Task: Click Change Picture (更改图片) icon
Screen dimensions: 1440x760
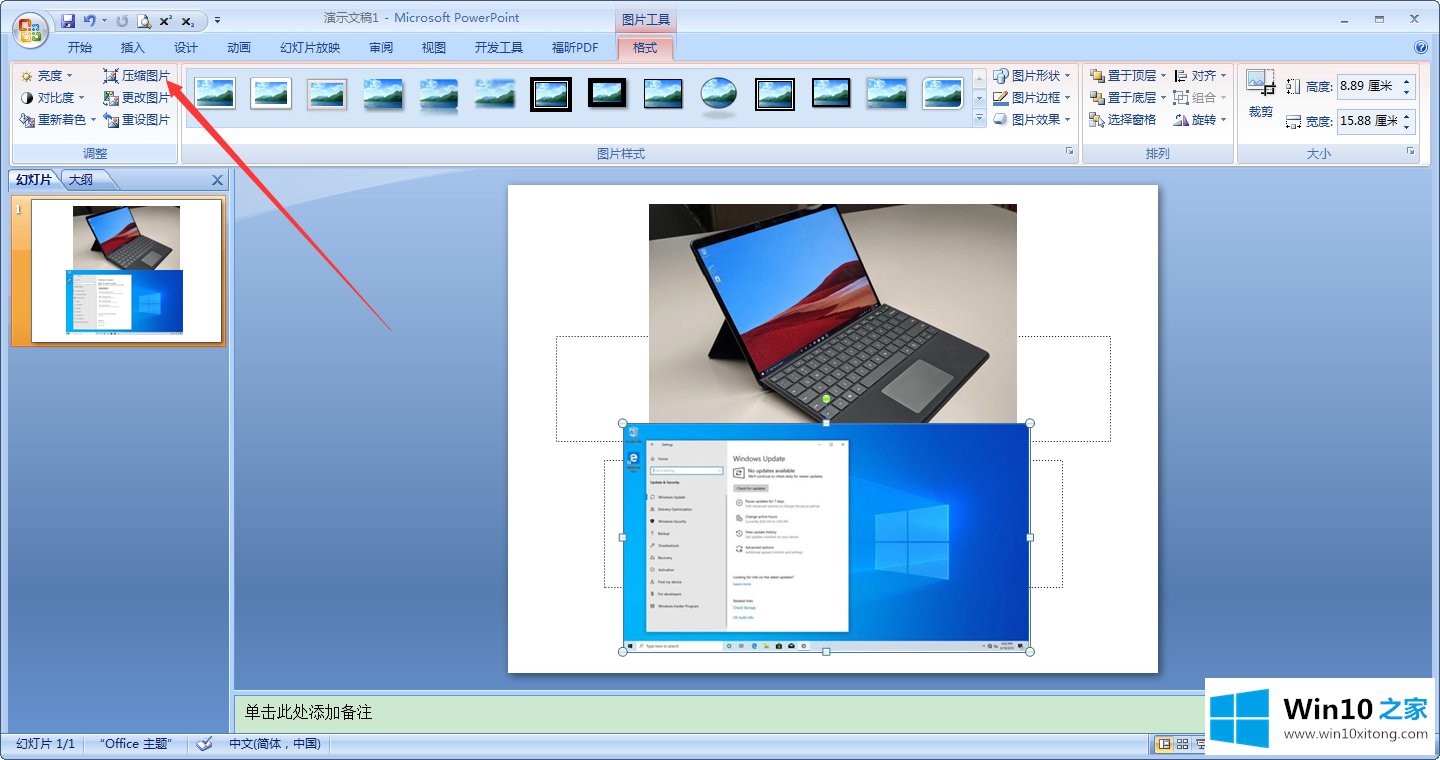Action: point(111,98)
